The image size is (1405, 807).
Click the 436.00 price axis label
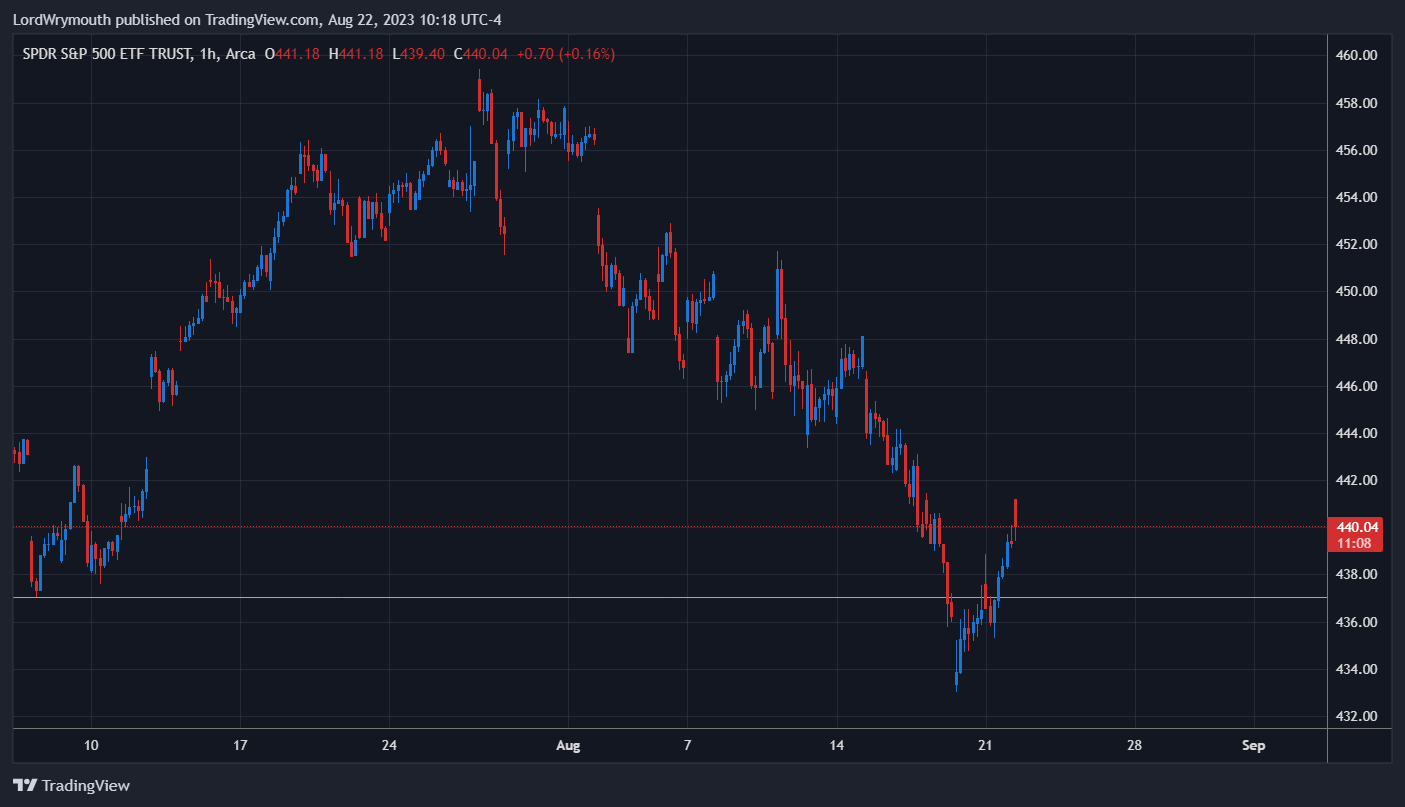[x=1357, y=622]
